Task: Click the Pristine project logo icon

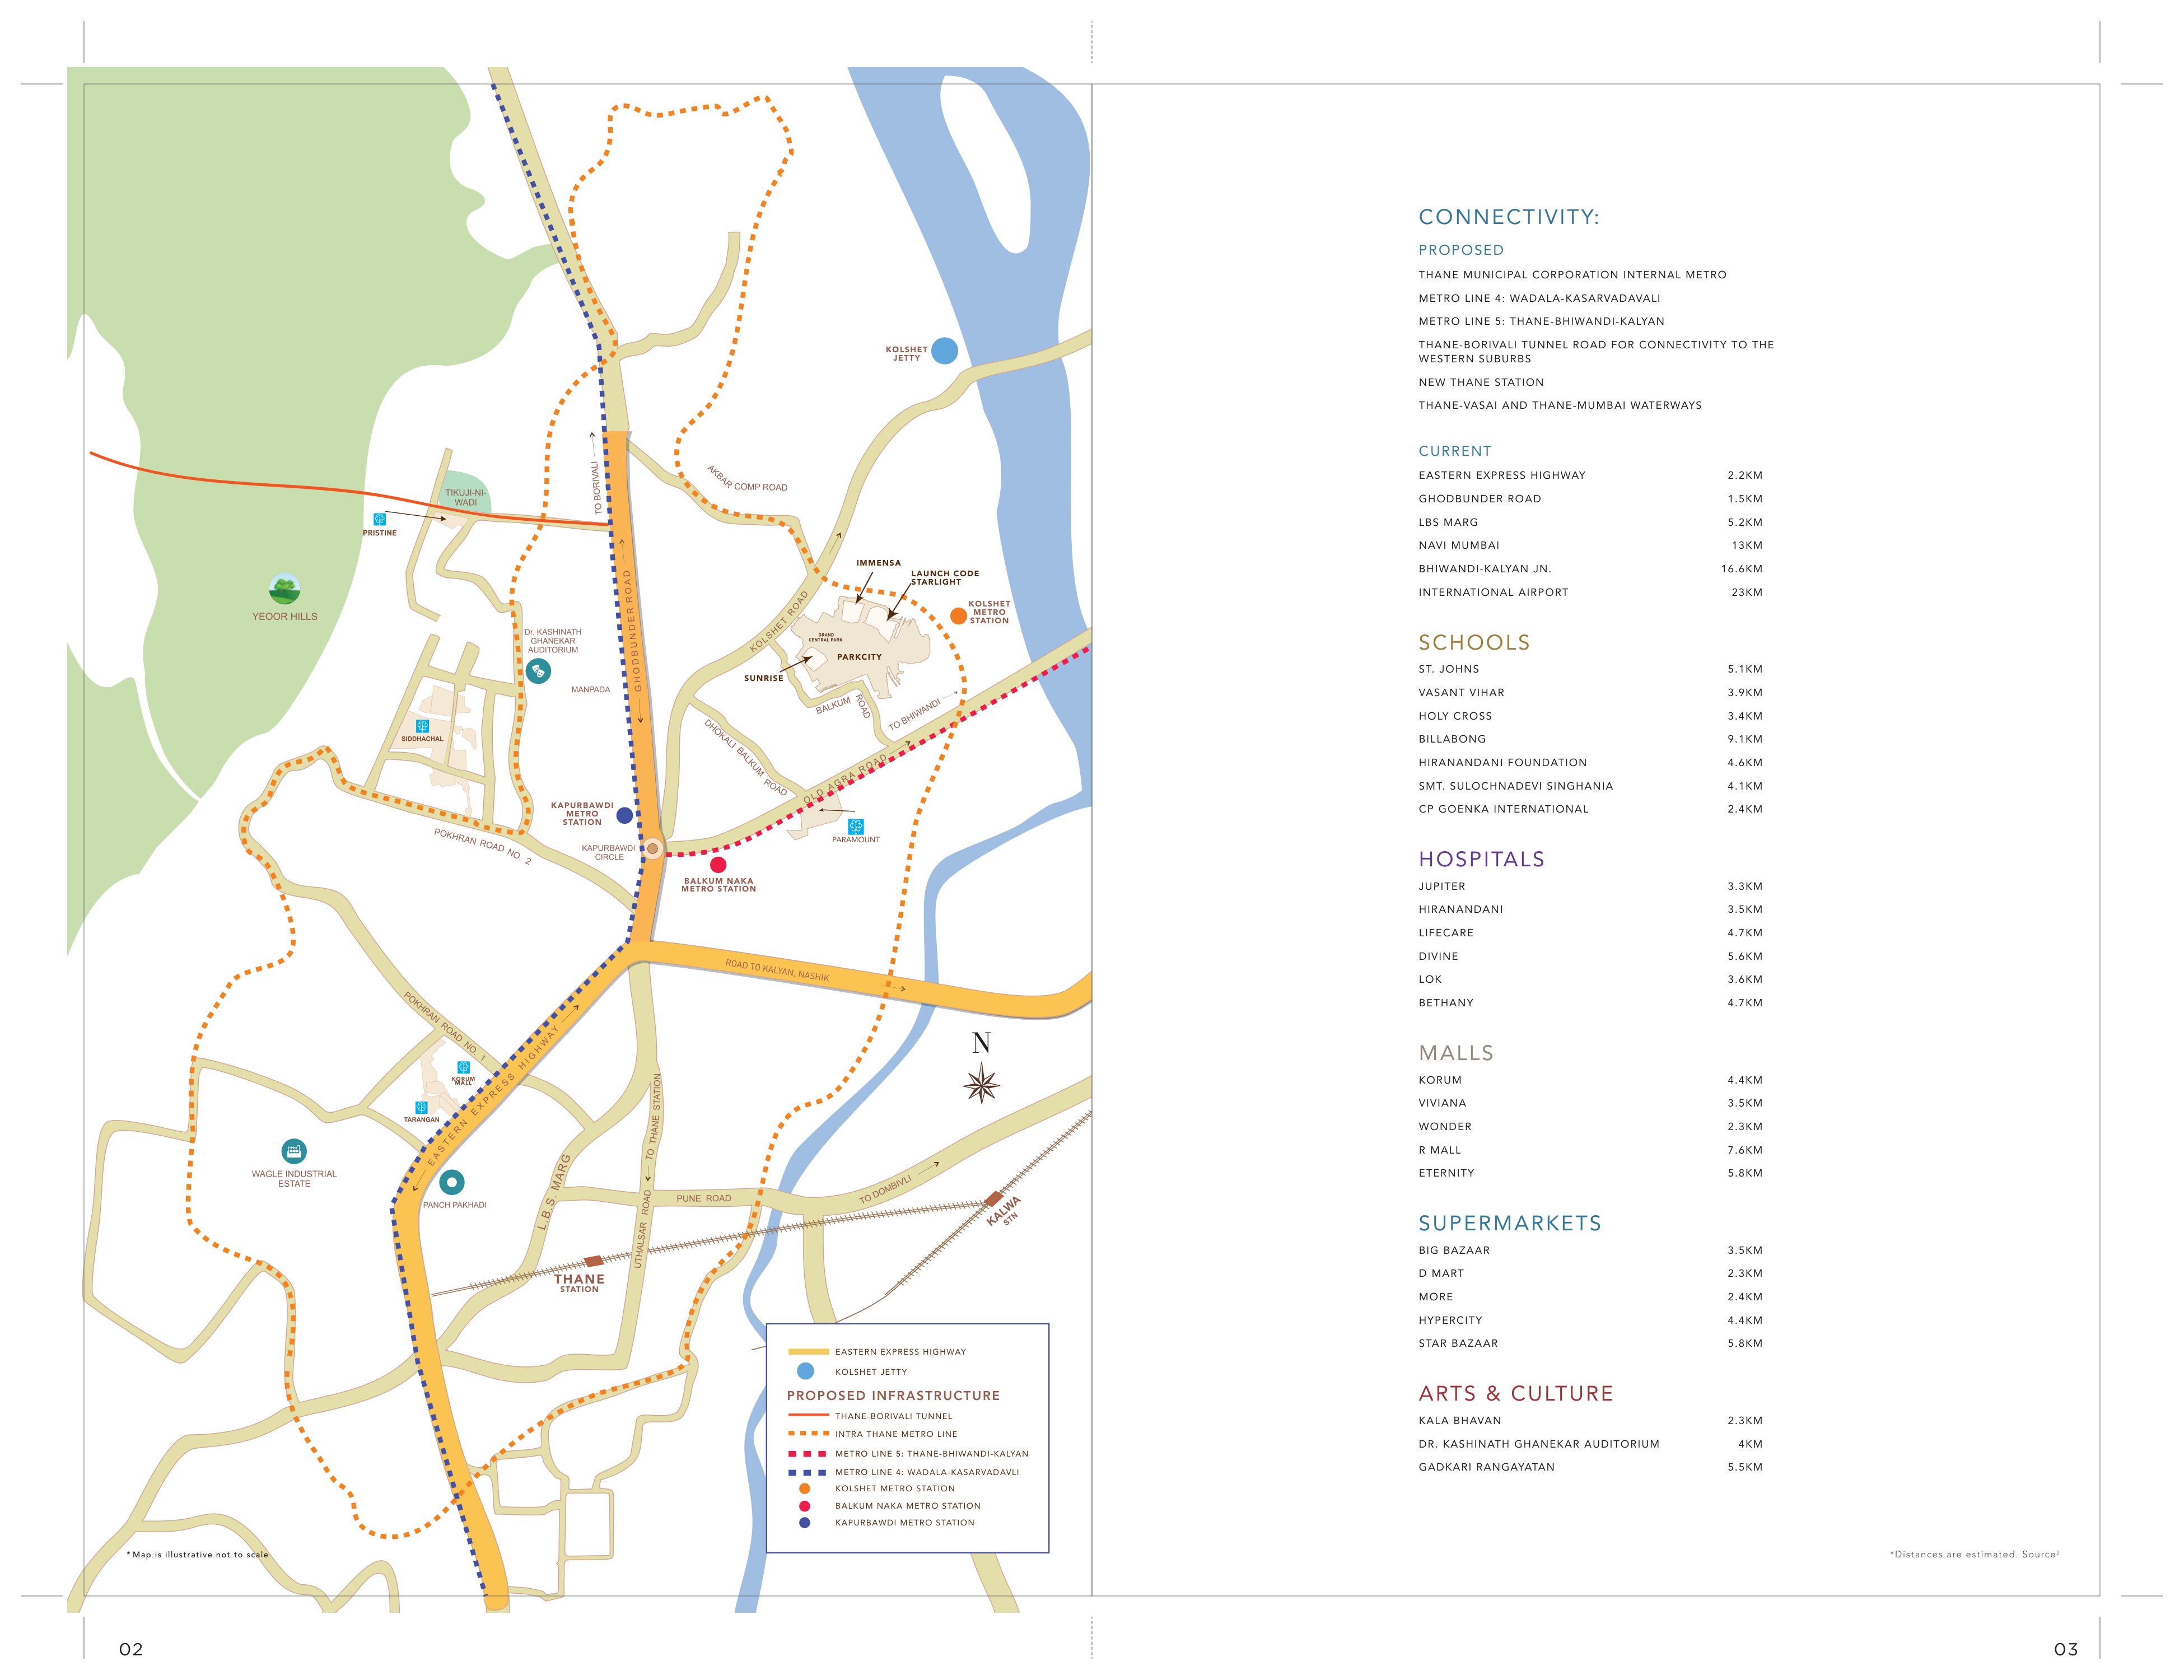Action: pos(380,519)
